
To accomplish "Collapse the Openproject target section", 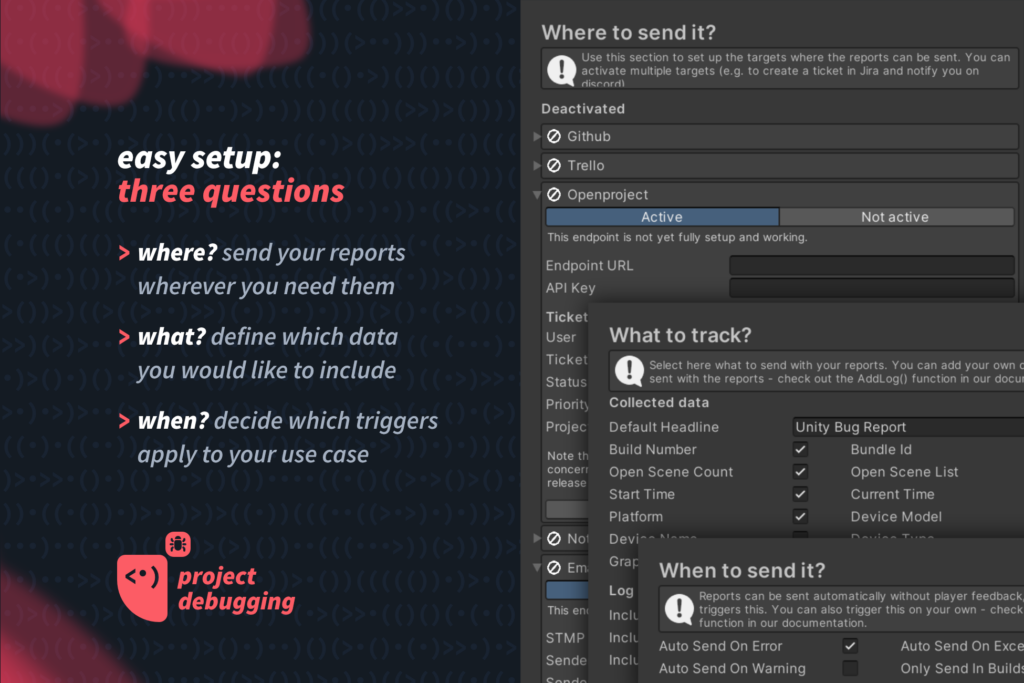I will 538,195.
